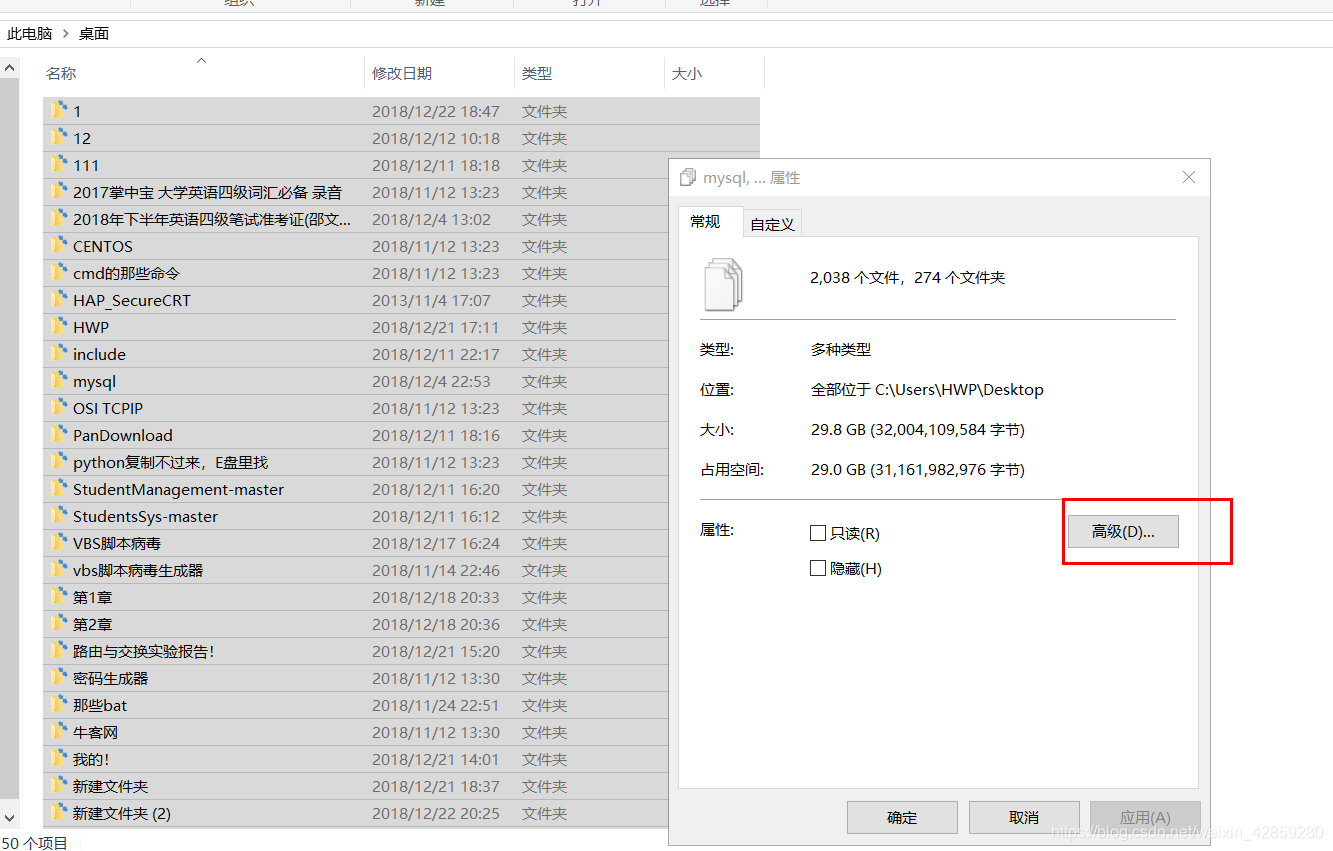Image resolution: width=1333 pixels, height=851 pixels.
Task: Select the '新建文件夹' row dated 18:37
Action: coord(401,786)
